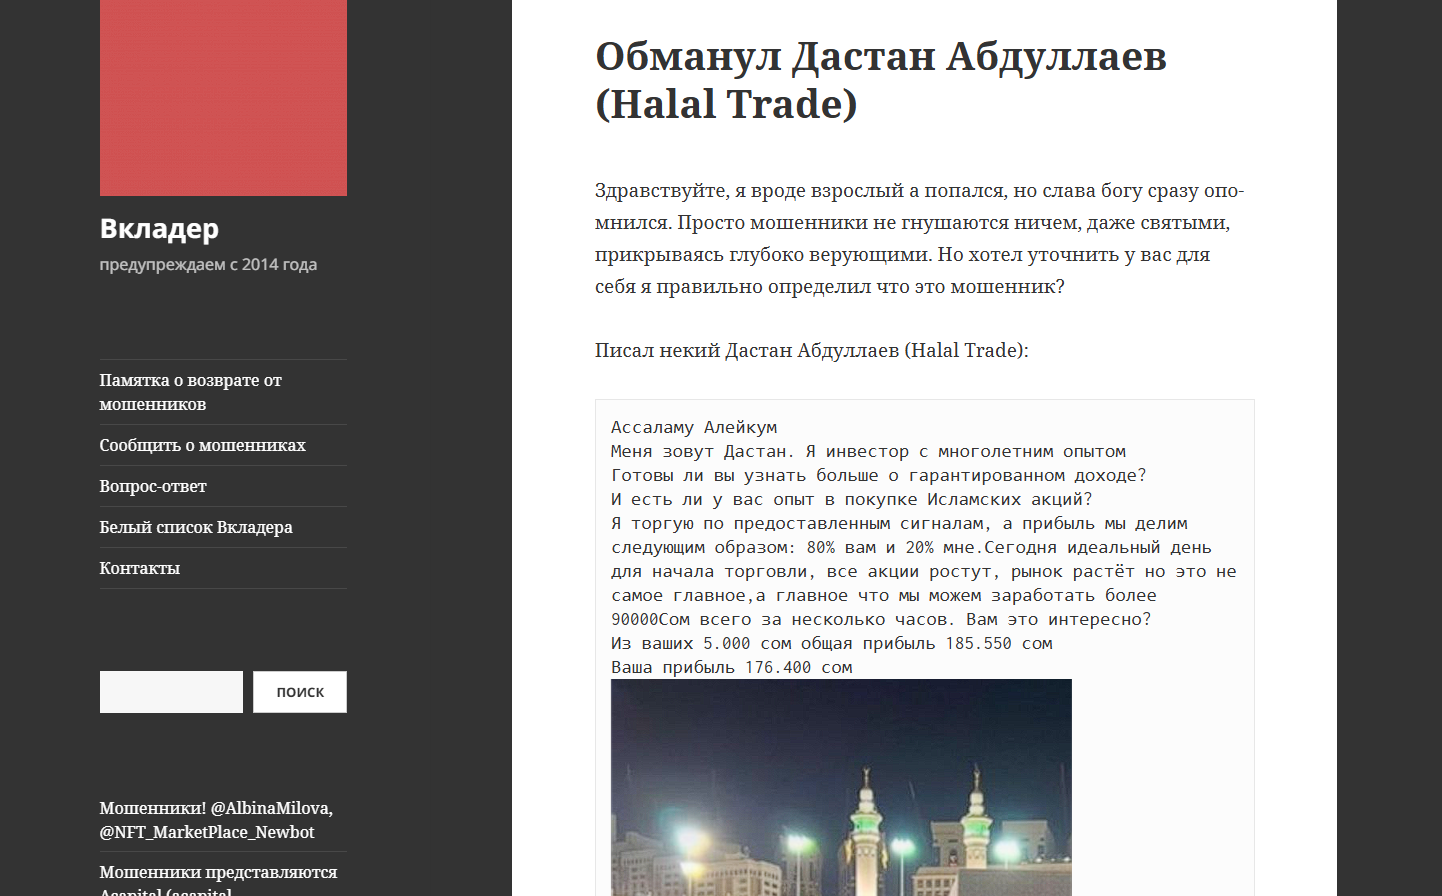Open the Контакты menu link
This screenshot has width=1442, height=896.
click(140, 568)
